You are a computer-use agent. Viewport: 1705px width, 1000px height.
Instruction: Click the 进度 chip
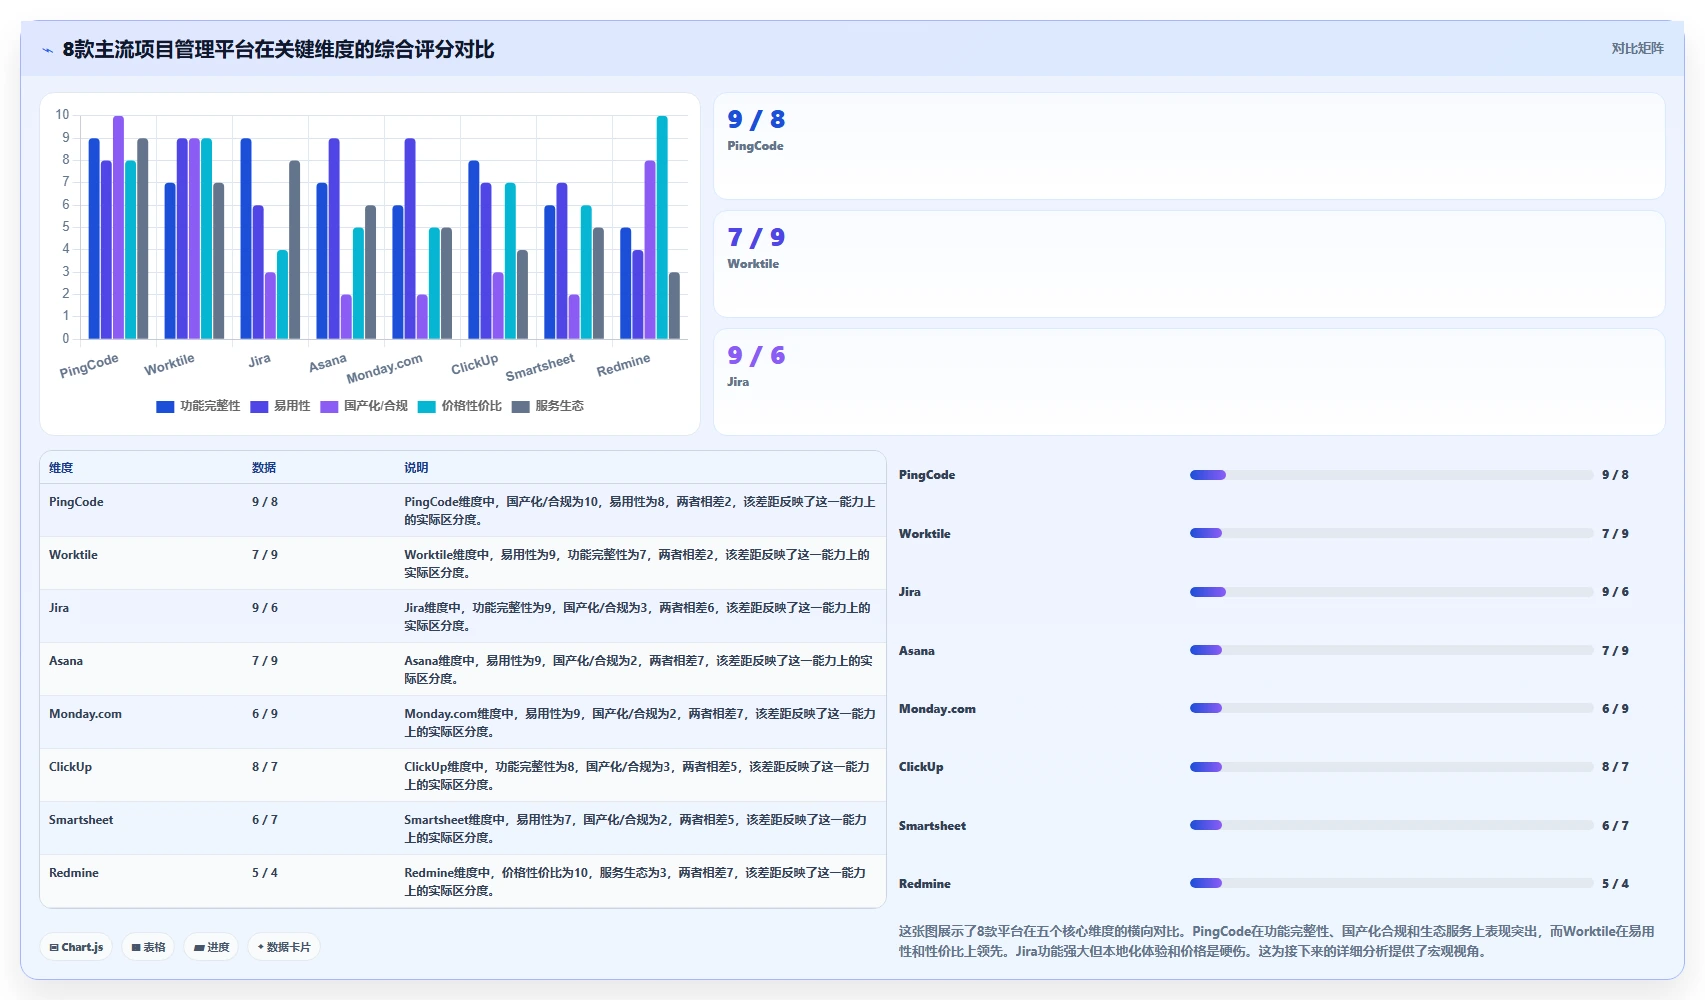tap(211, 947)
